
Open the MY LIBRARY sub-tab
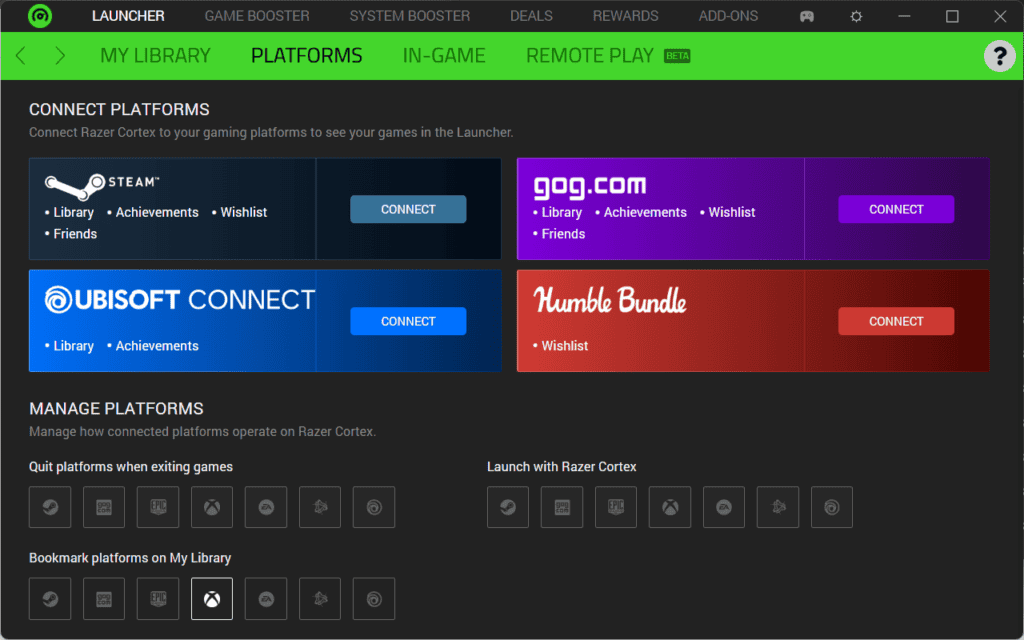pos(155,56)
